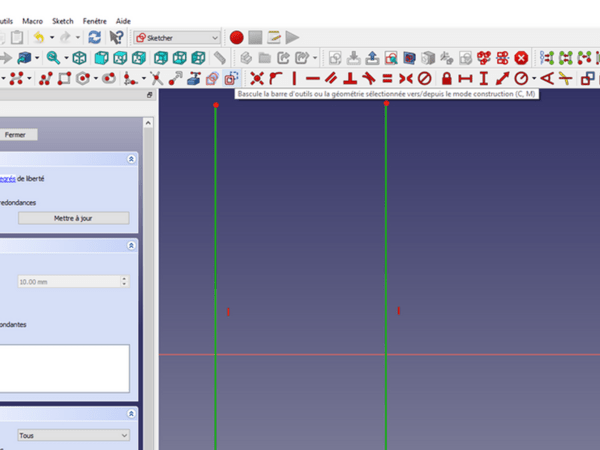The width and height of the screenshot is (600, 450).
Task: Open the Tous filter dropdown
Action: click(x=74, y=436)
